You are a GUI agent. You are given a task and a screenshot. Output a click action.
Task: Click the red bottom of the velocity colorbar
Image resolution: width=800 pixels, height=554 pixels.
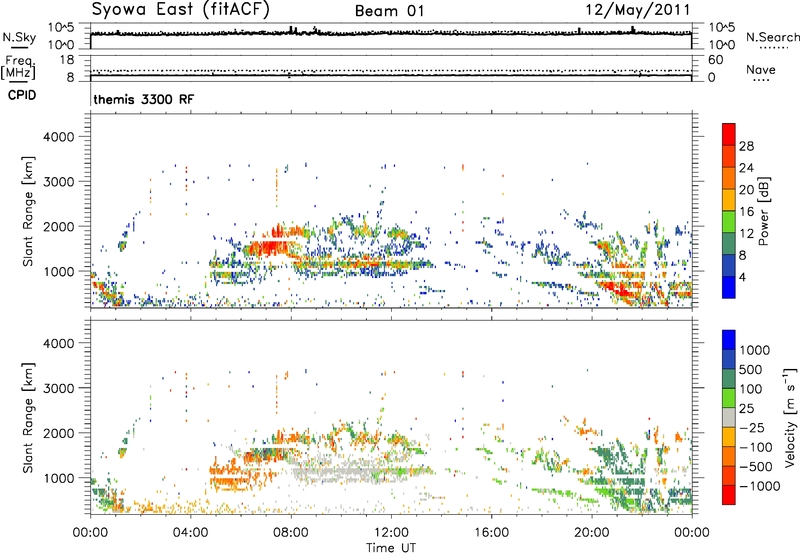click(729, 495)
